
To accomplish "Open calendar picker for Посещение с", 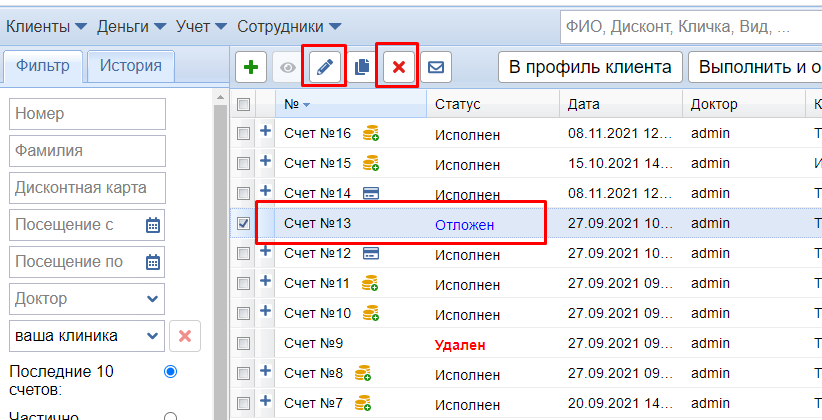I will tap(152, 225).
